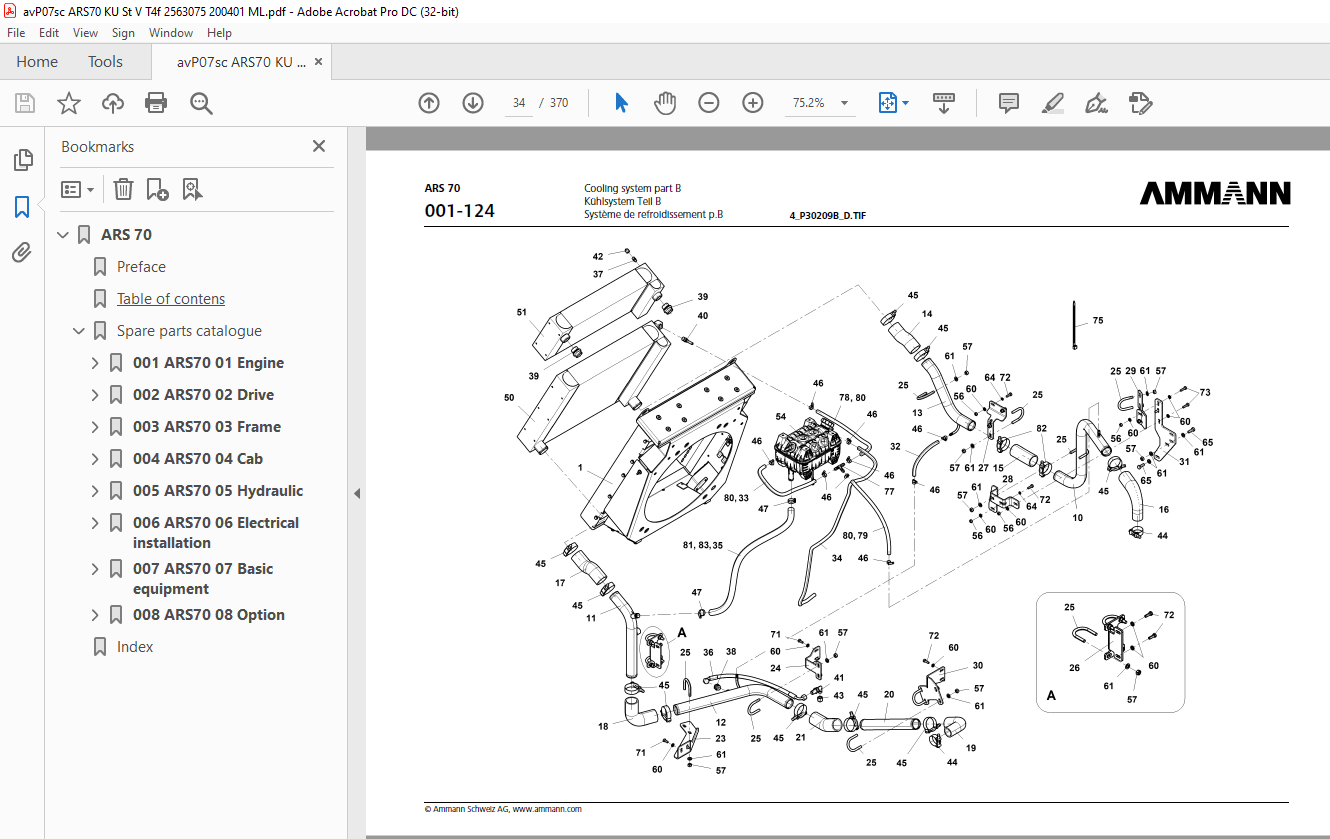
Task: Open the Table of contens bookmark
Action: tap(171, 299)
